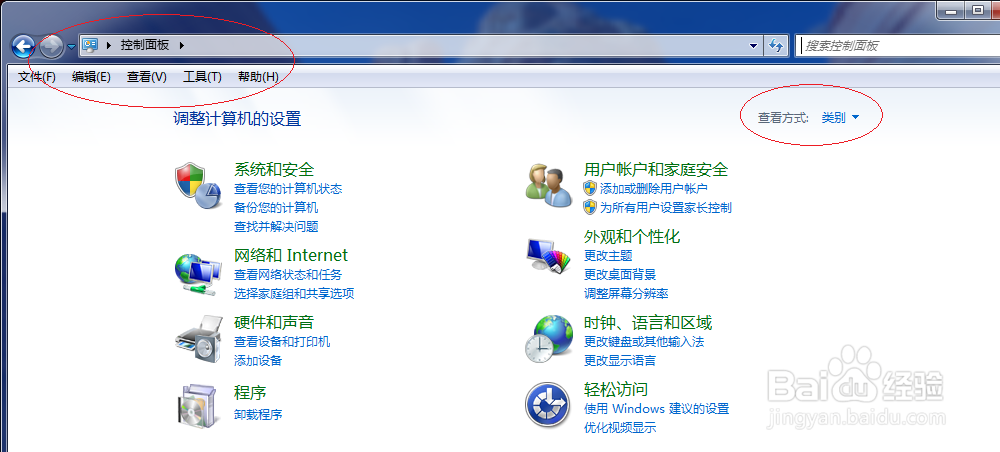This screenshot has height=452, width=1000.
Task: Click shield icon beside 添加或删除用户帐户
Action: [590, 188]
